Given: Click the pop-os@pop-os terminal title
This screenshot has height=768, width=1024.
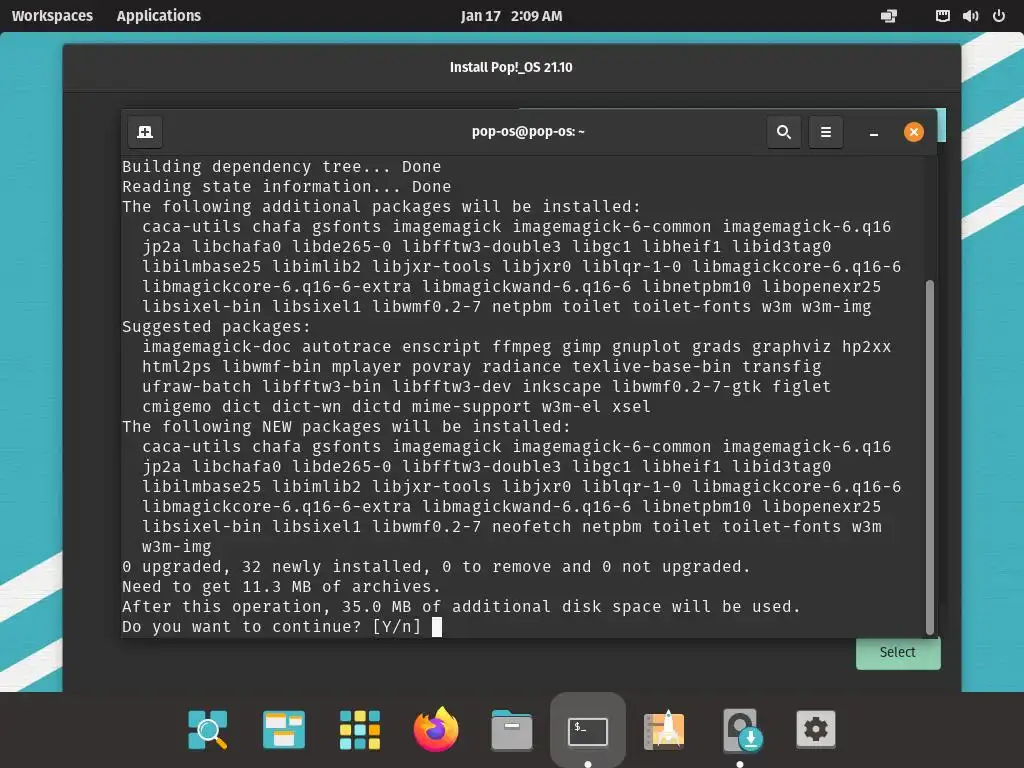Looking at the screenshot, I should 528,131.
